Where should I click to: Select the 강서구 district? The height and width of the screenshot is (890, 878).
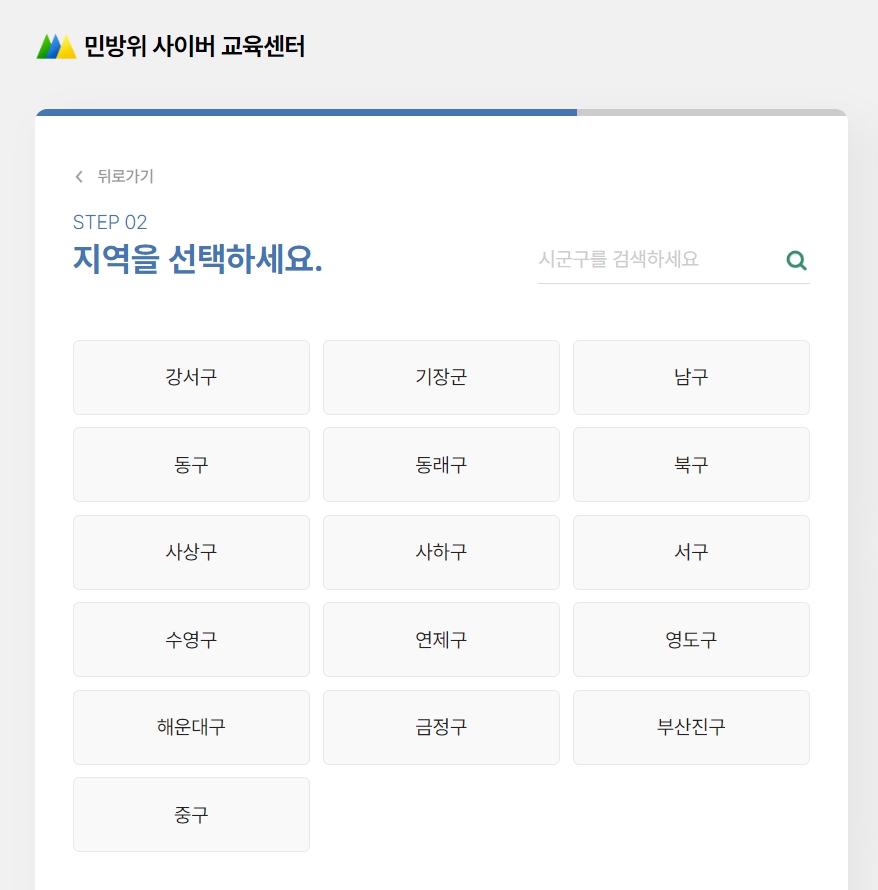(191, 377)
